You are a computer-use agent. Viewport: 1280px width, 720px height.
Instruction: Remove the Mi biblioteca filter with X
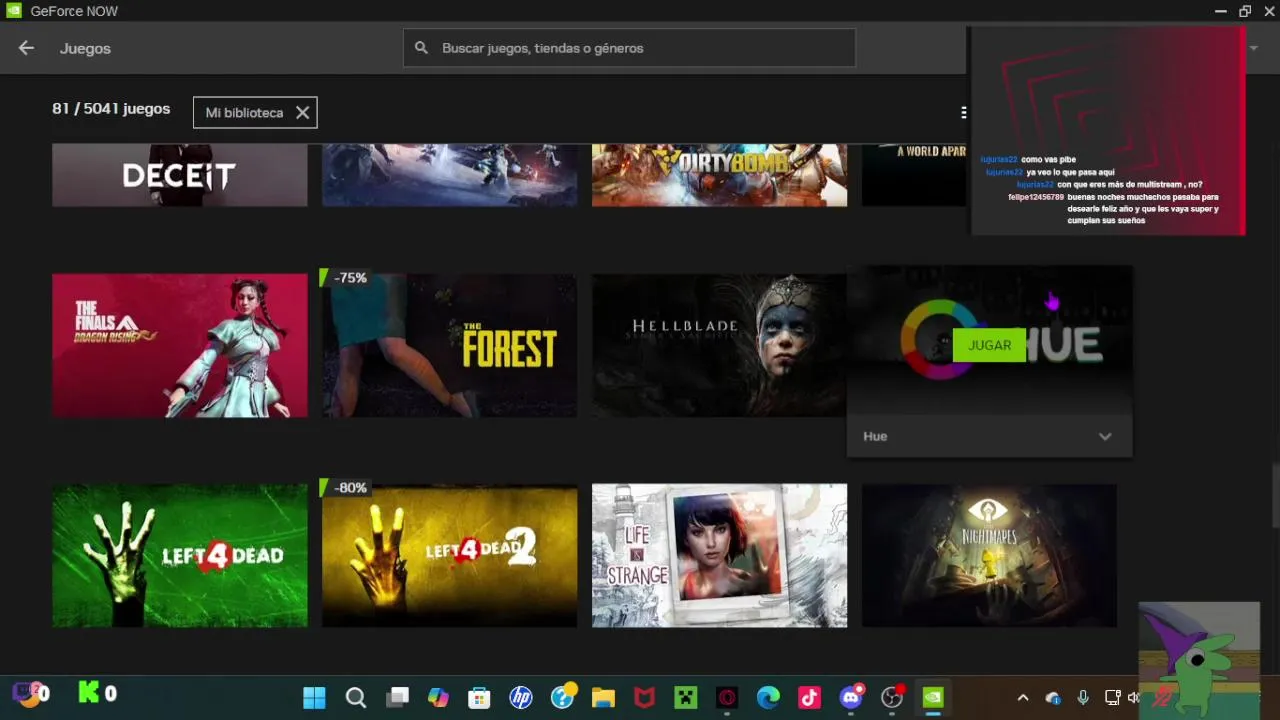[302, 113]
